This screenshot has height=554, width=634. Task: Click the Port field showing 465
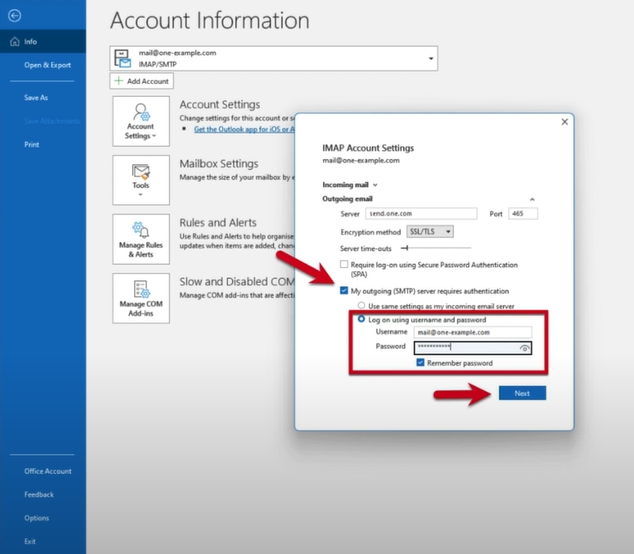pos(523,214)
